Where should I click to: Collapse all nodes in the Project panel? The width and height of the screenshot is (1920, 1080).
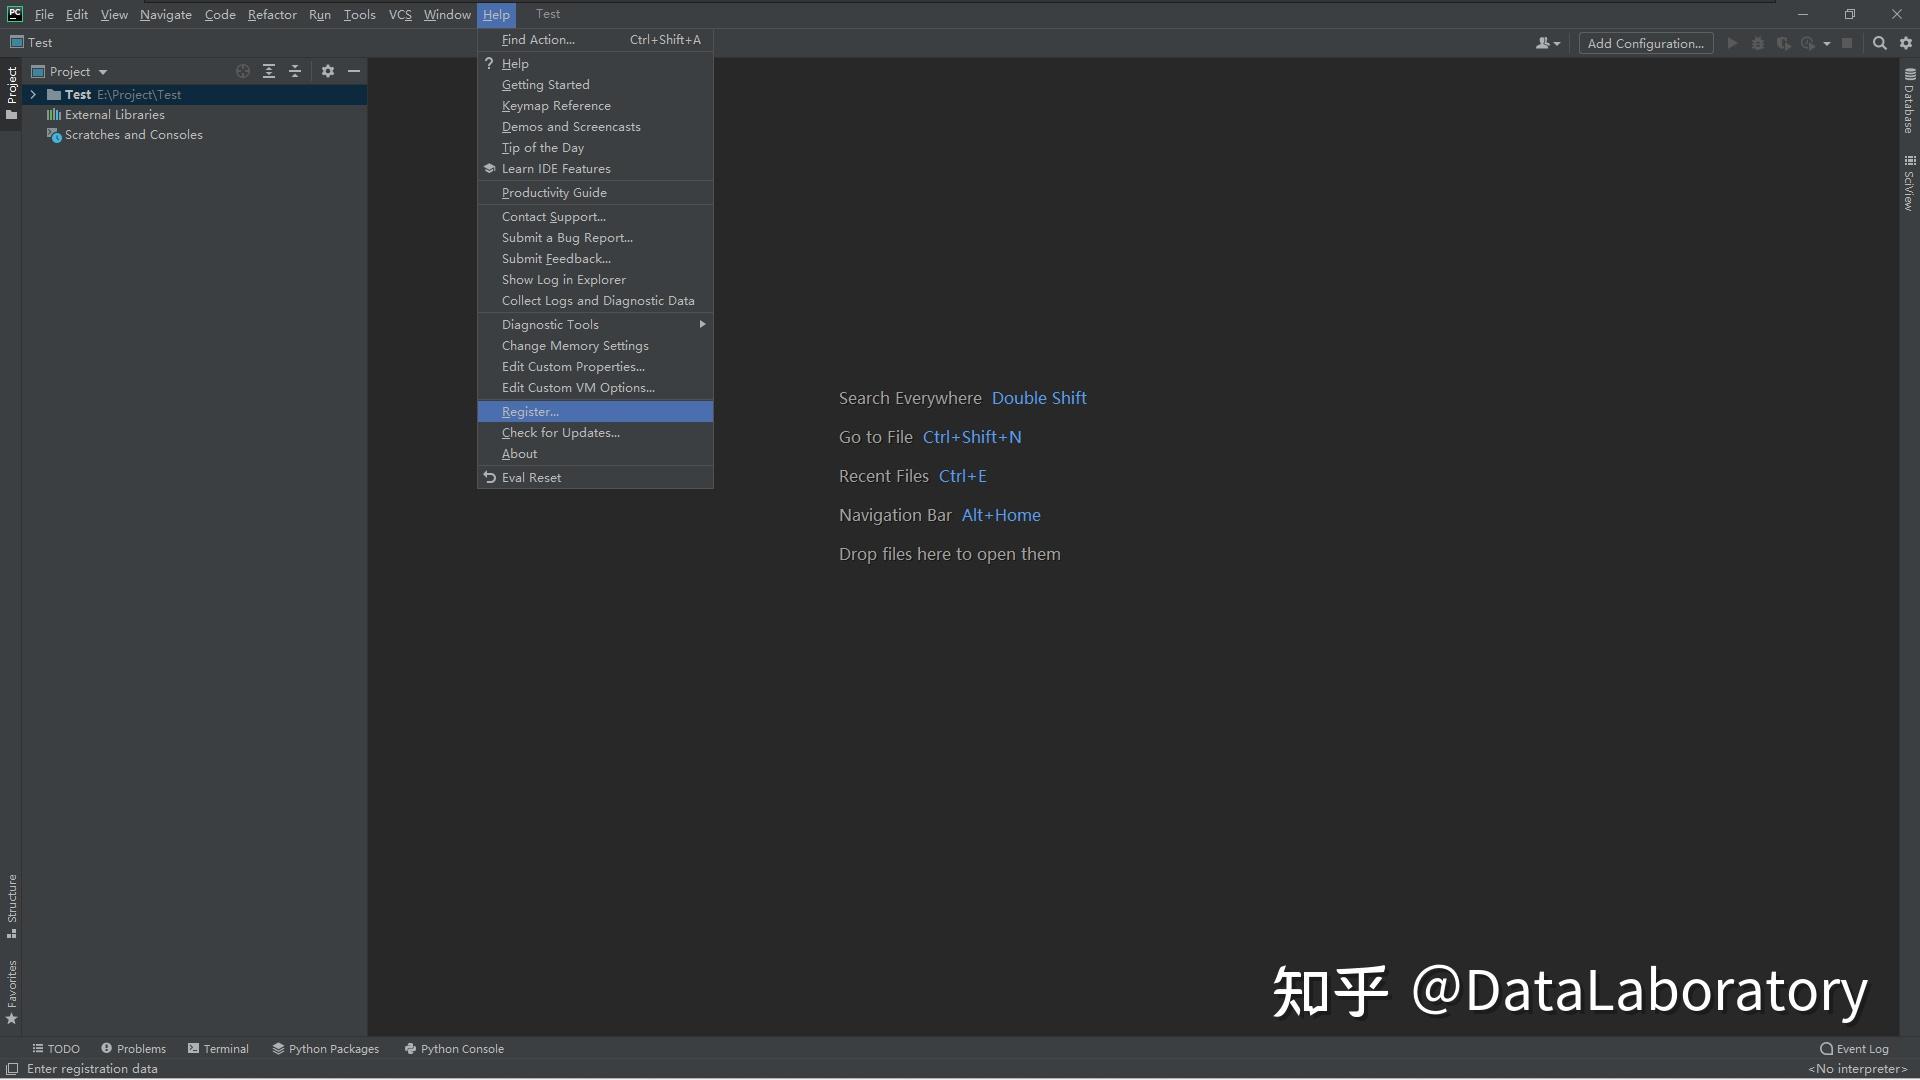tap(295, 71)
